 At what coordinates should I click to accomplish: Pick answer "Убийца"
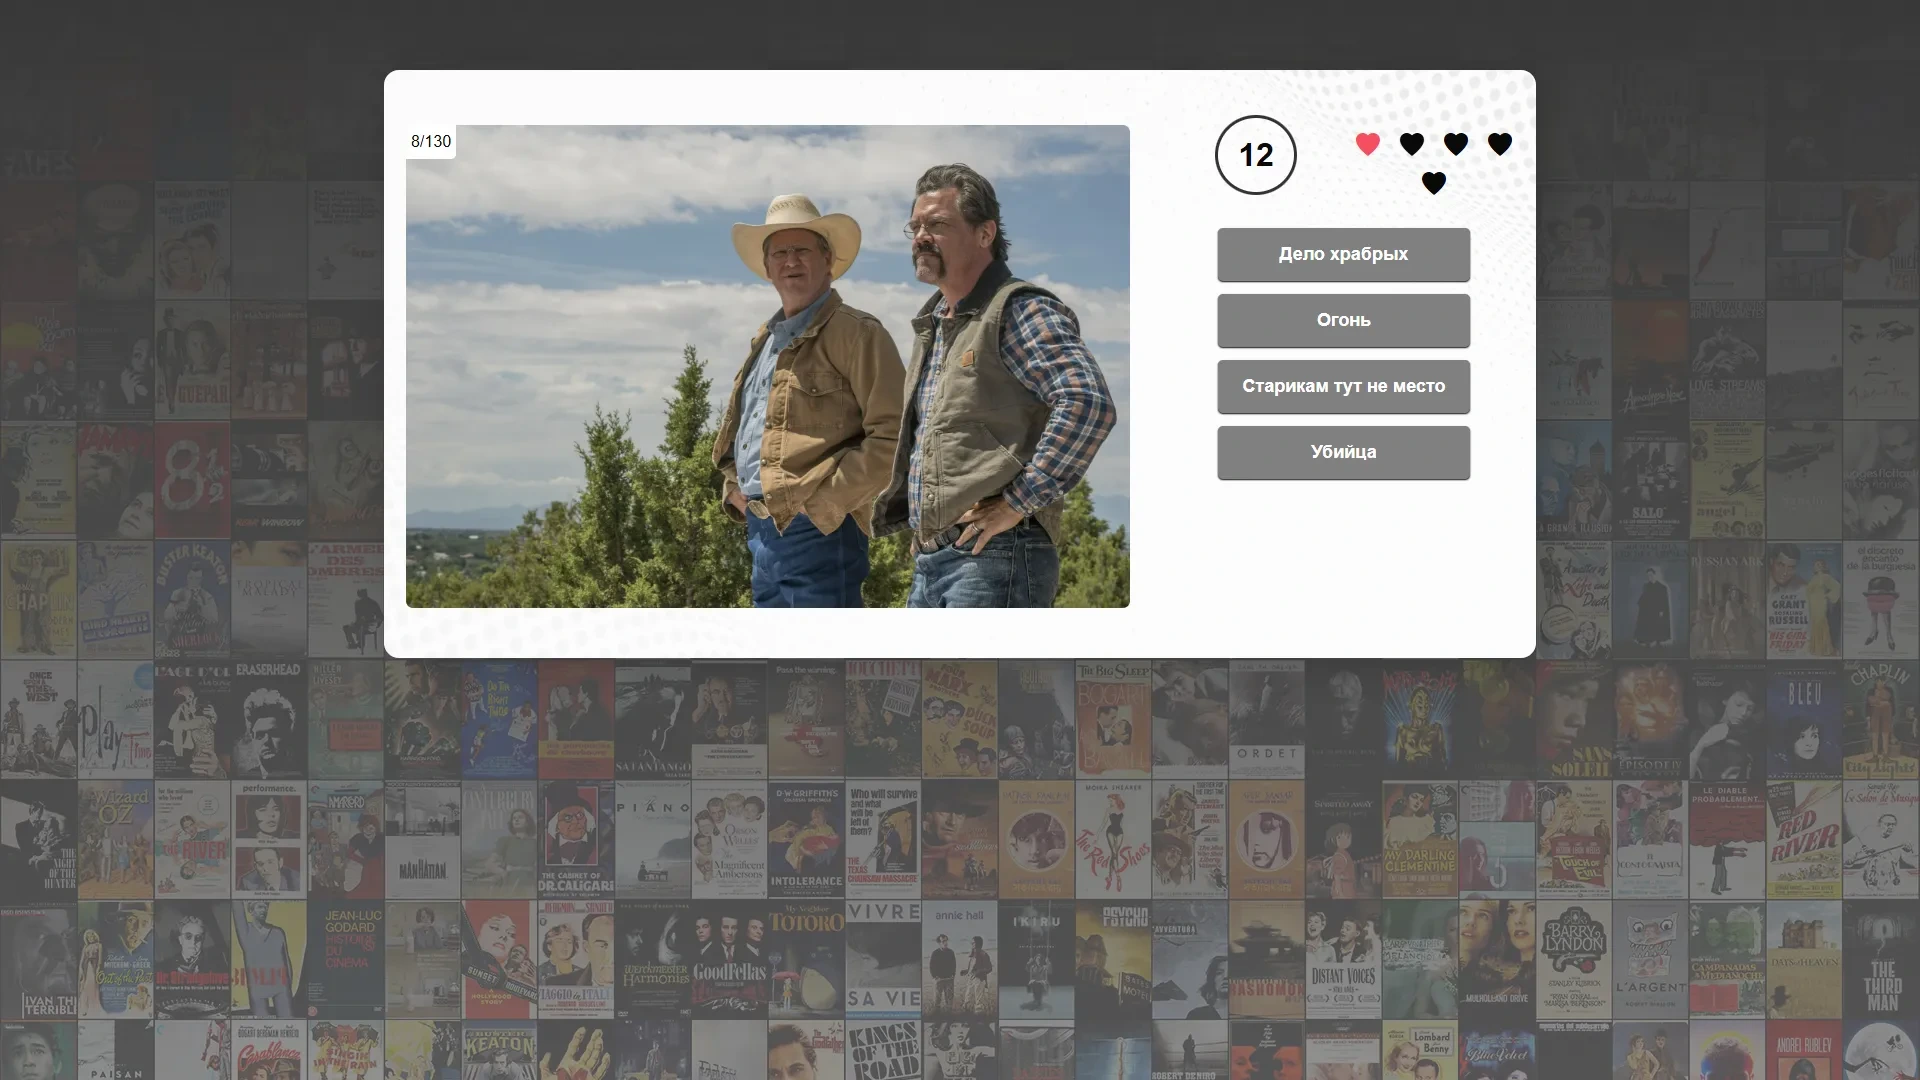pos(1343,452)
